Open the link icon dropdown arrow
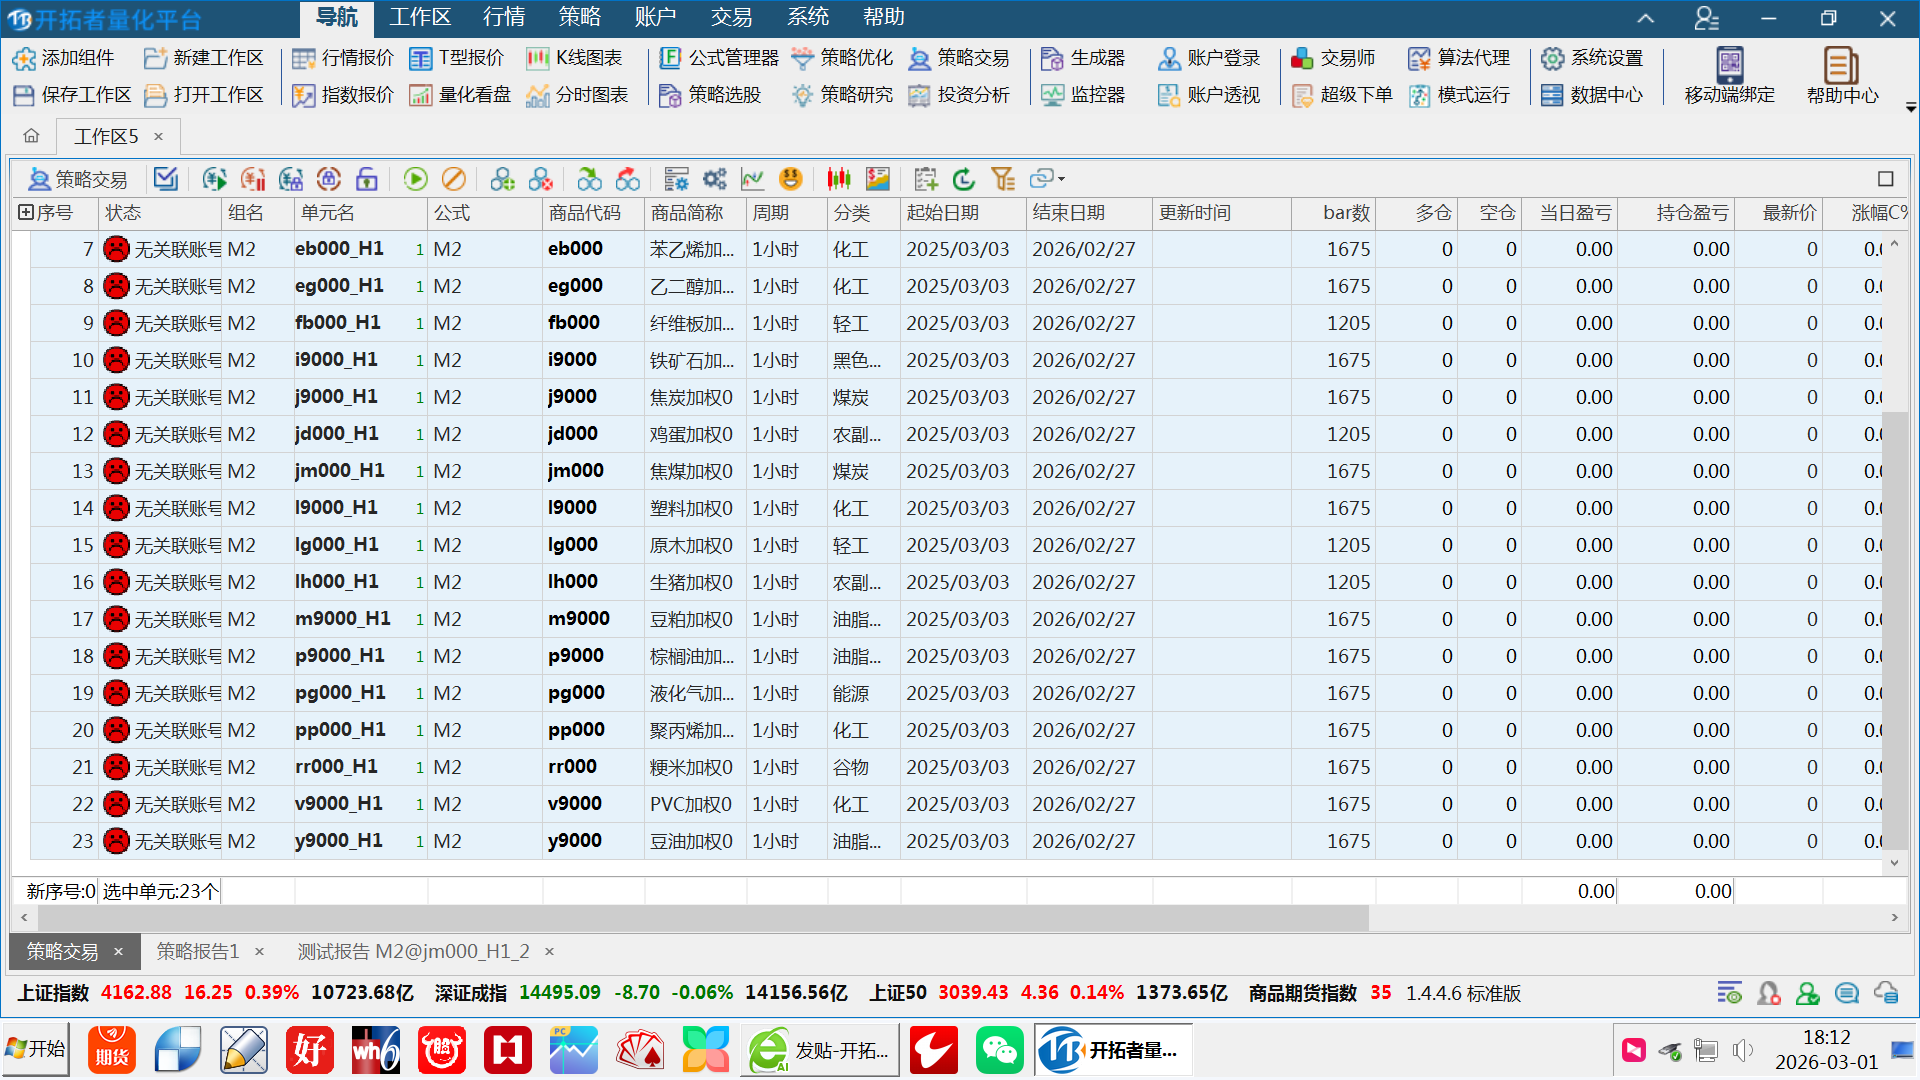 point(1062,179)
